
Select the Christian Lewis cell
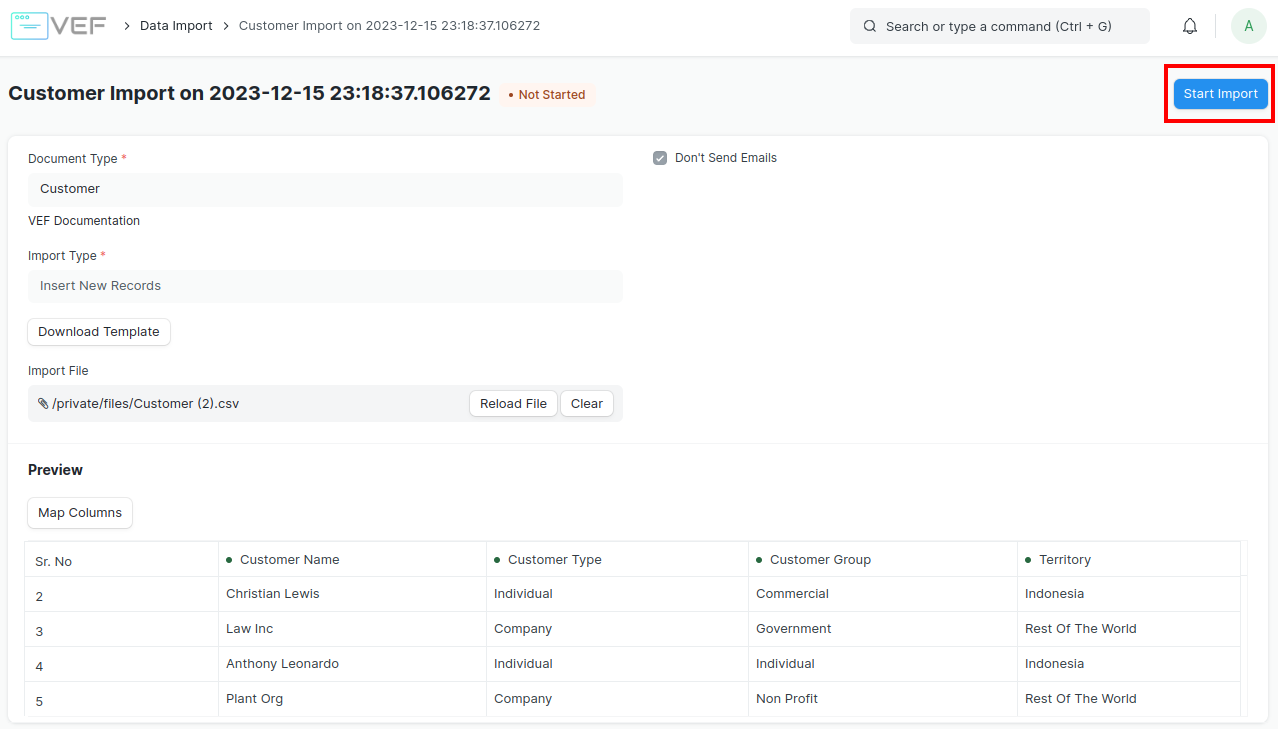click(352, 594)
